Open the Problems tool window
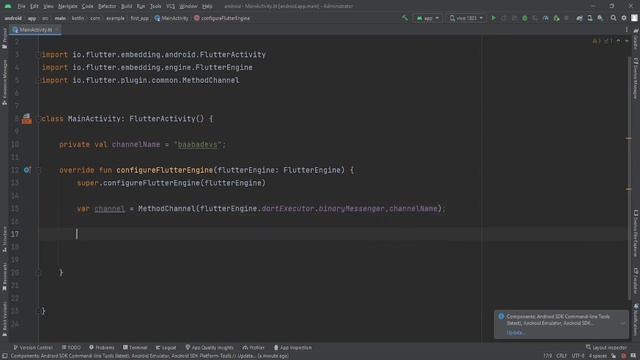Viewport: 640px width, 360px height. tap(102, 347)
